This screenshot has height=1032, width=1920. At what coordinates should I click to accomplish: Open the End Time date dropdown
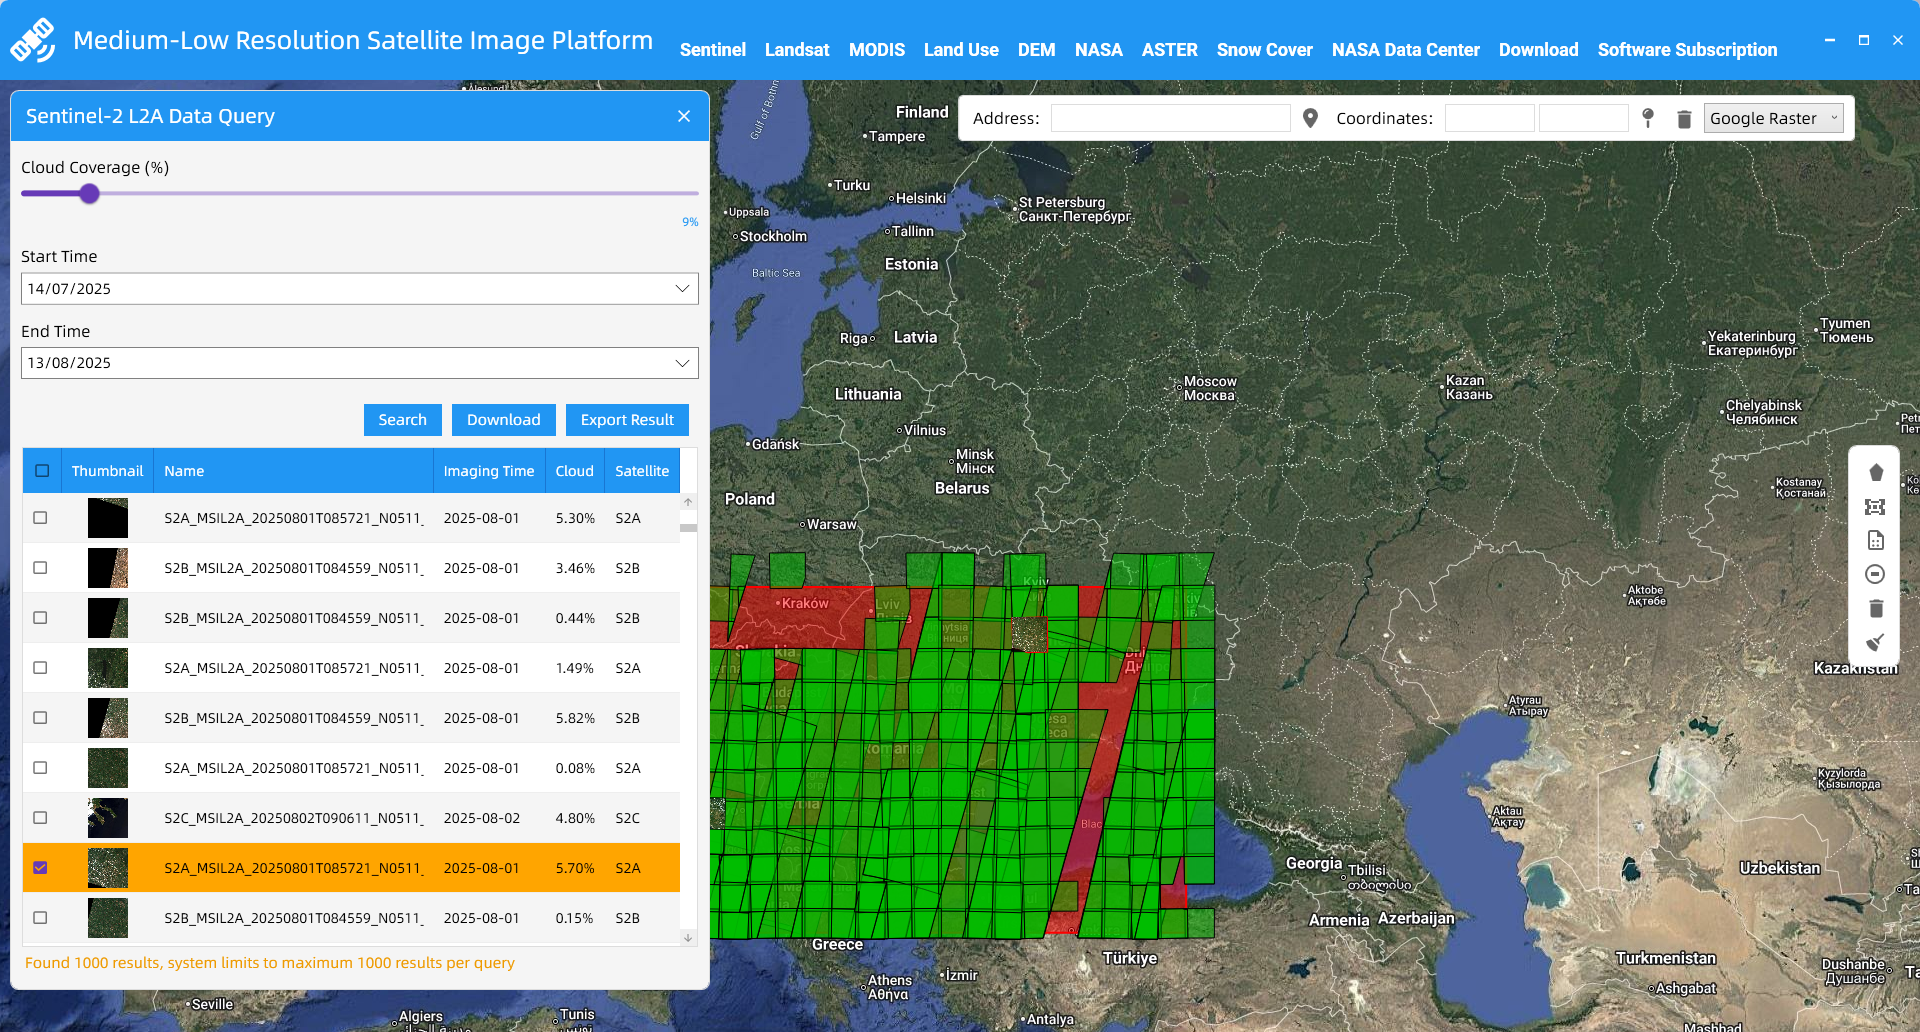(682, 363)
